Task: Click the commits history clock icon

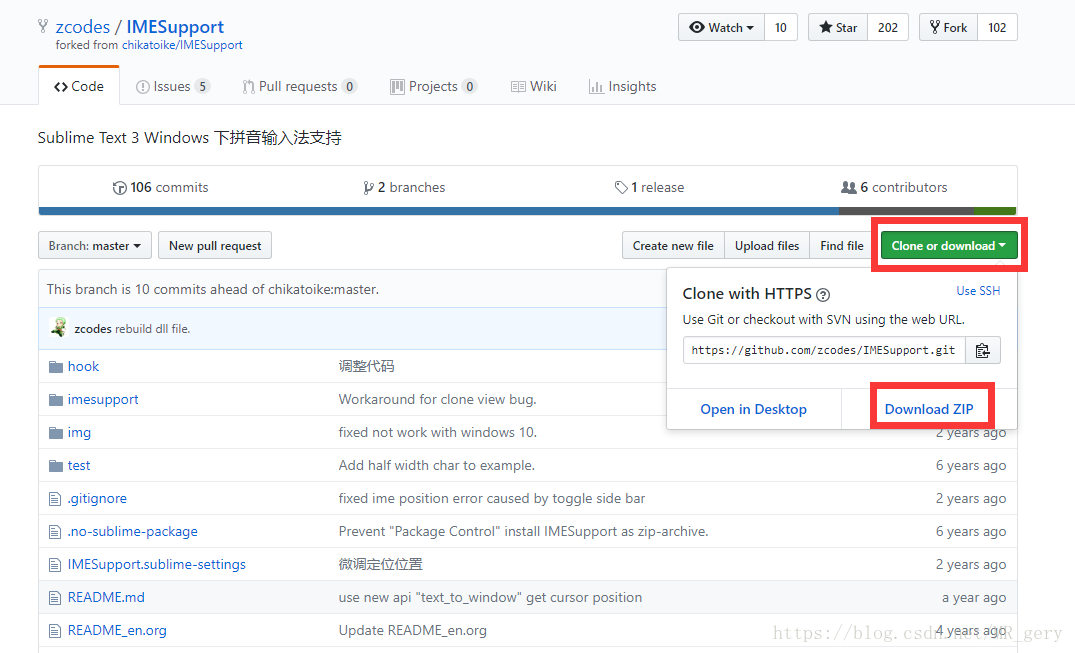Action: pyautogui.click(x=119, y=188)
